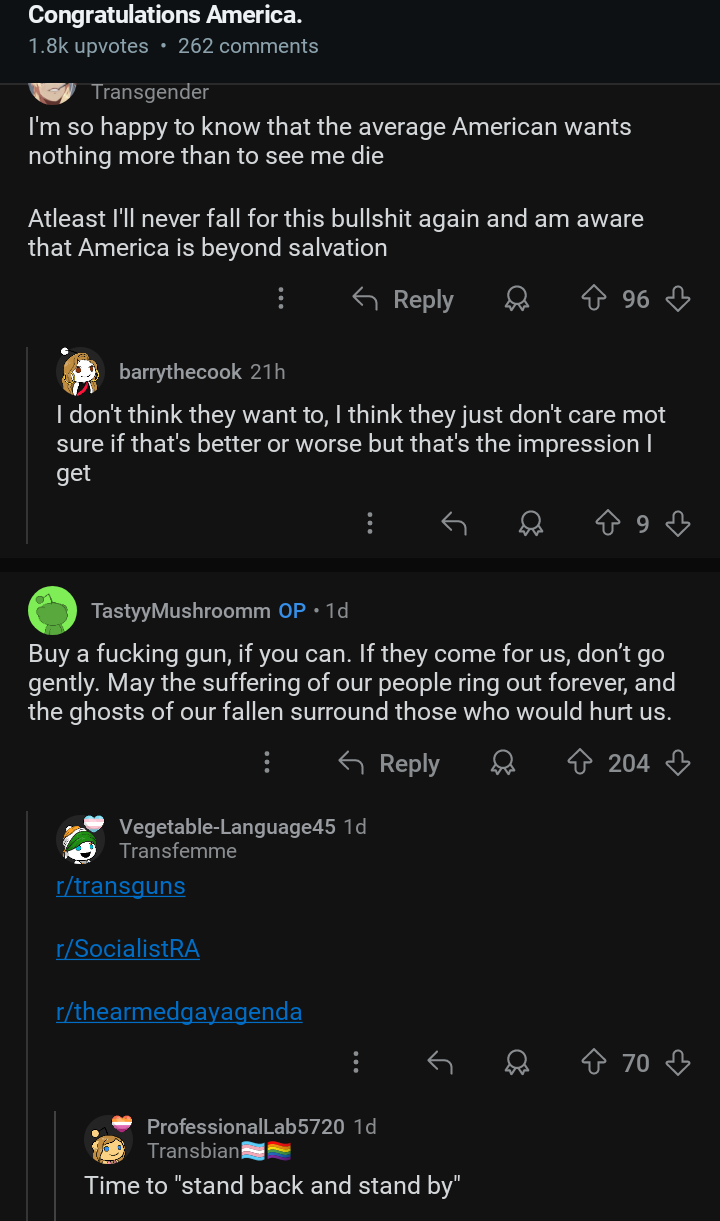Downvote barrythecook's 9-point reply
720x1221 pixels.
(678, 523)
